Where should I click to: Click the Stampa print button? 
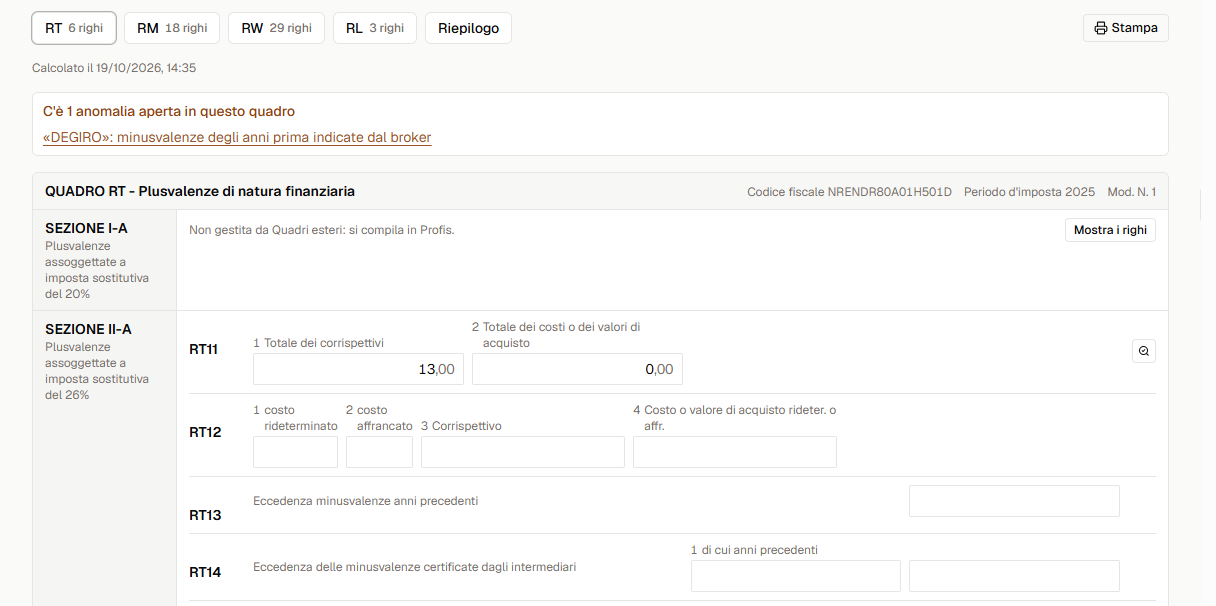click(1126, 28)
